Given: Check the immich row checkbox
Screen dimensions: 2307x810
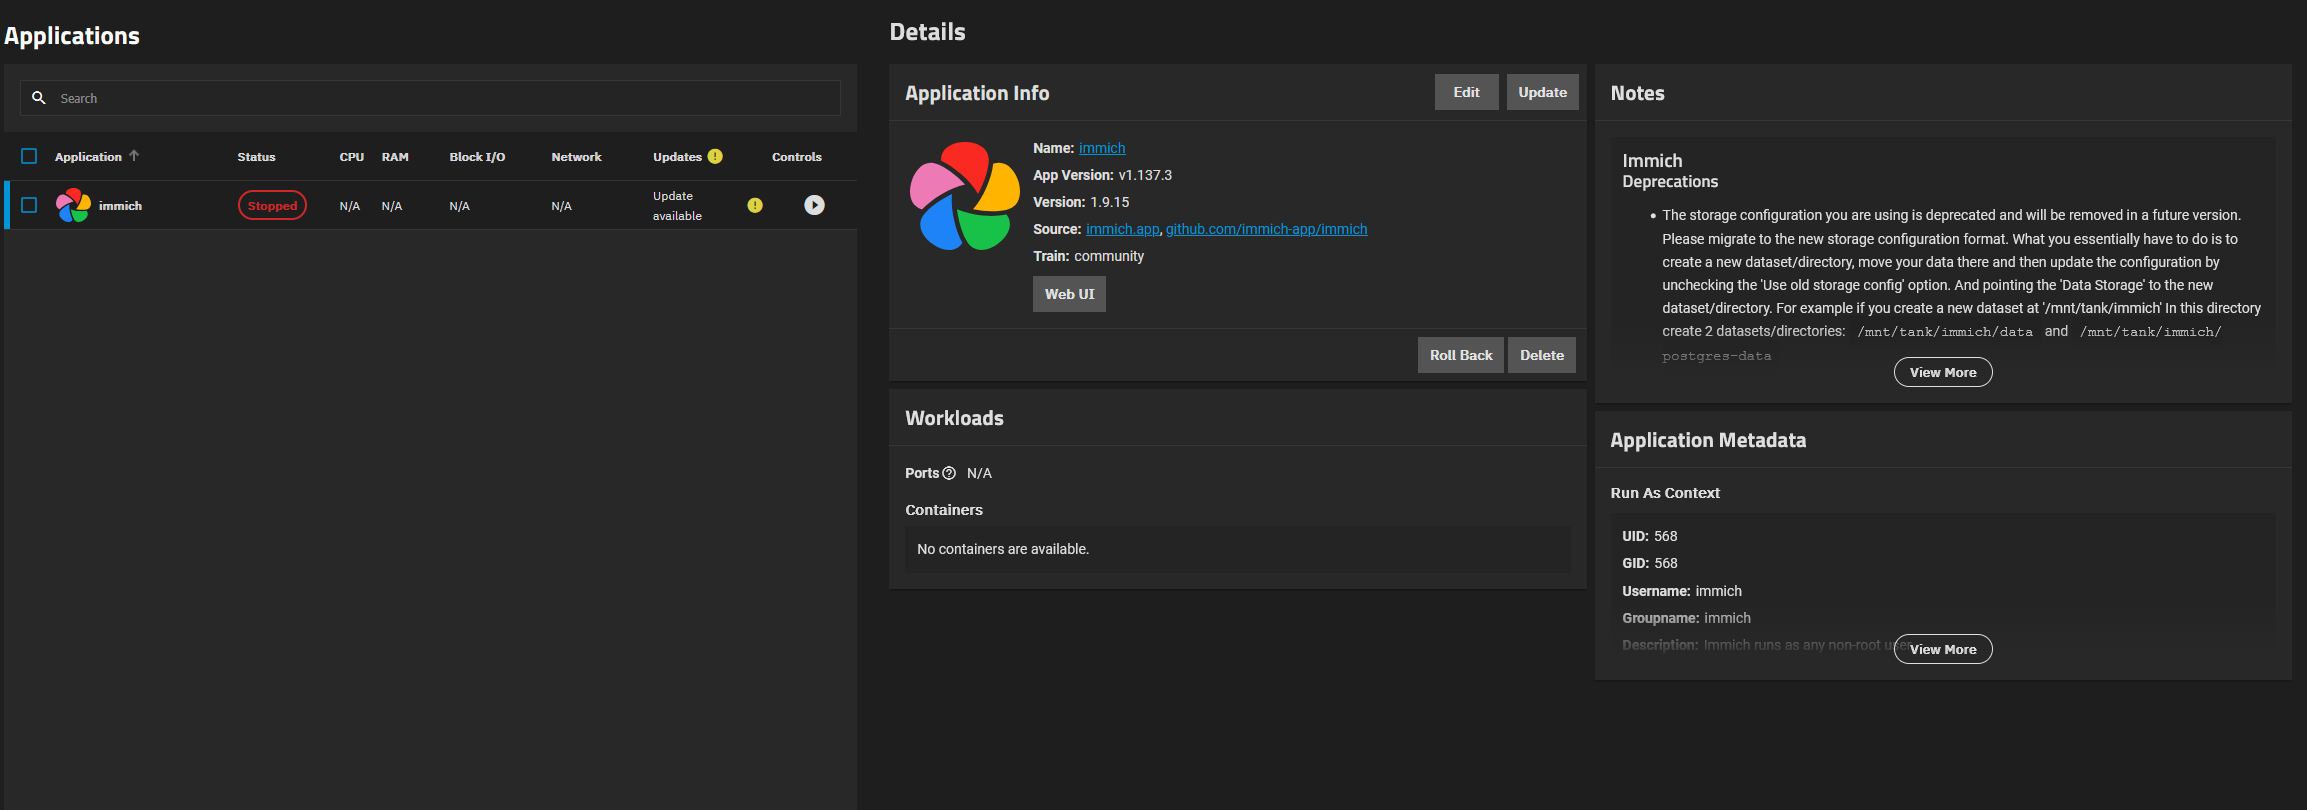Looking at the screenshot, I should point(29,205).
